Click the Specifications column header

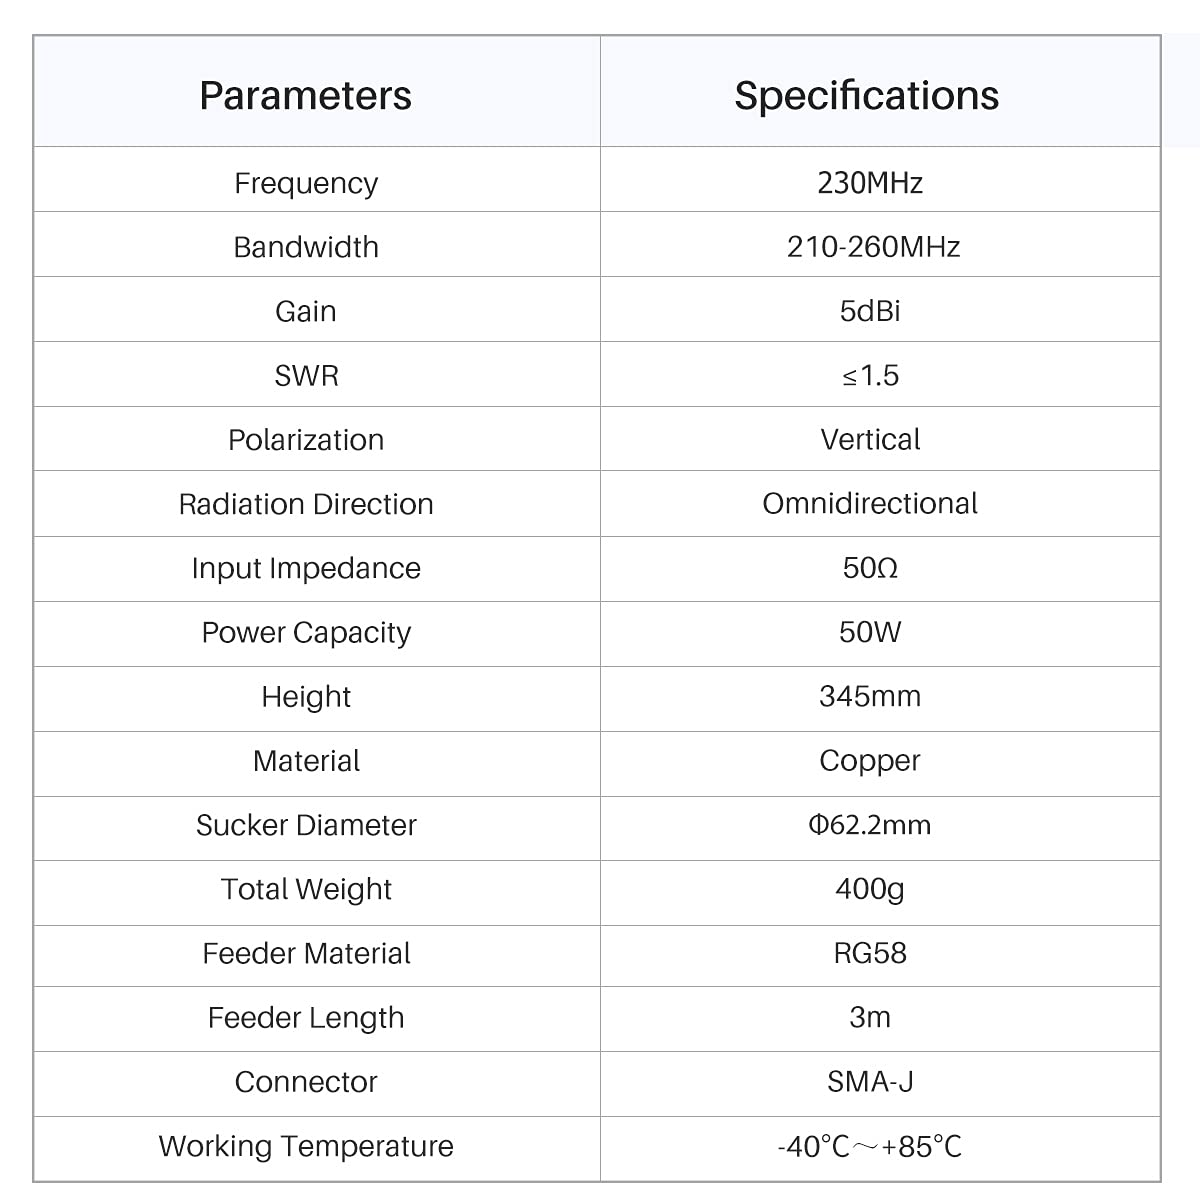click(866, 96)
